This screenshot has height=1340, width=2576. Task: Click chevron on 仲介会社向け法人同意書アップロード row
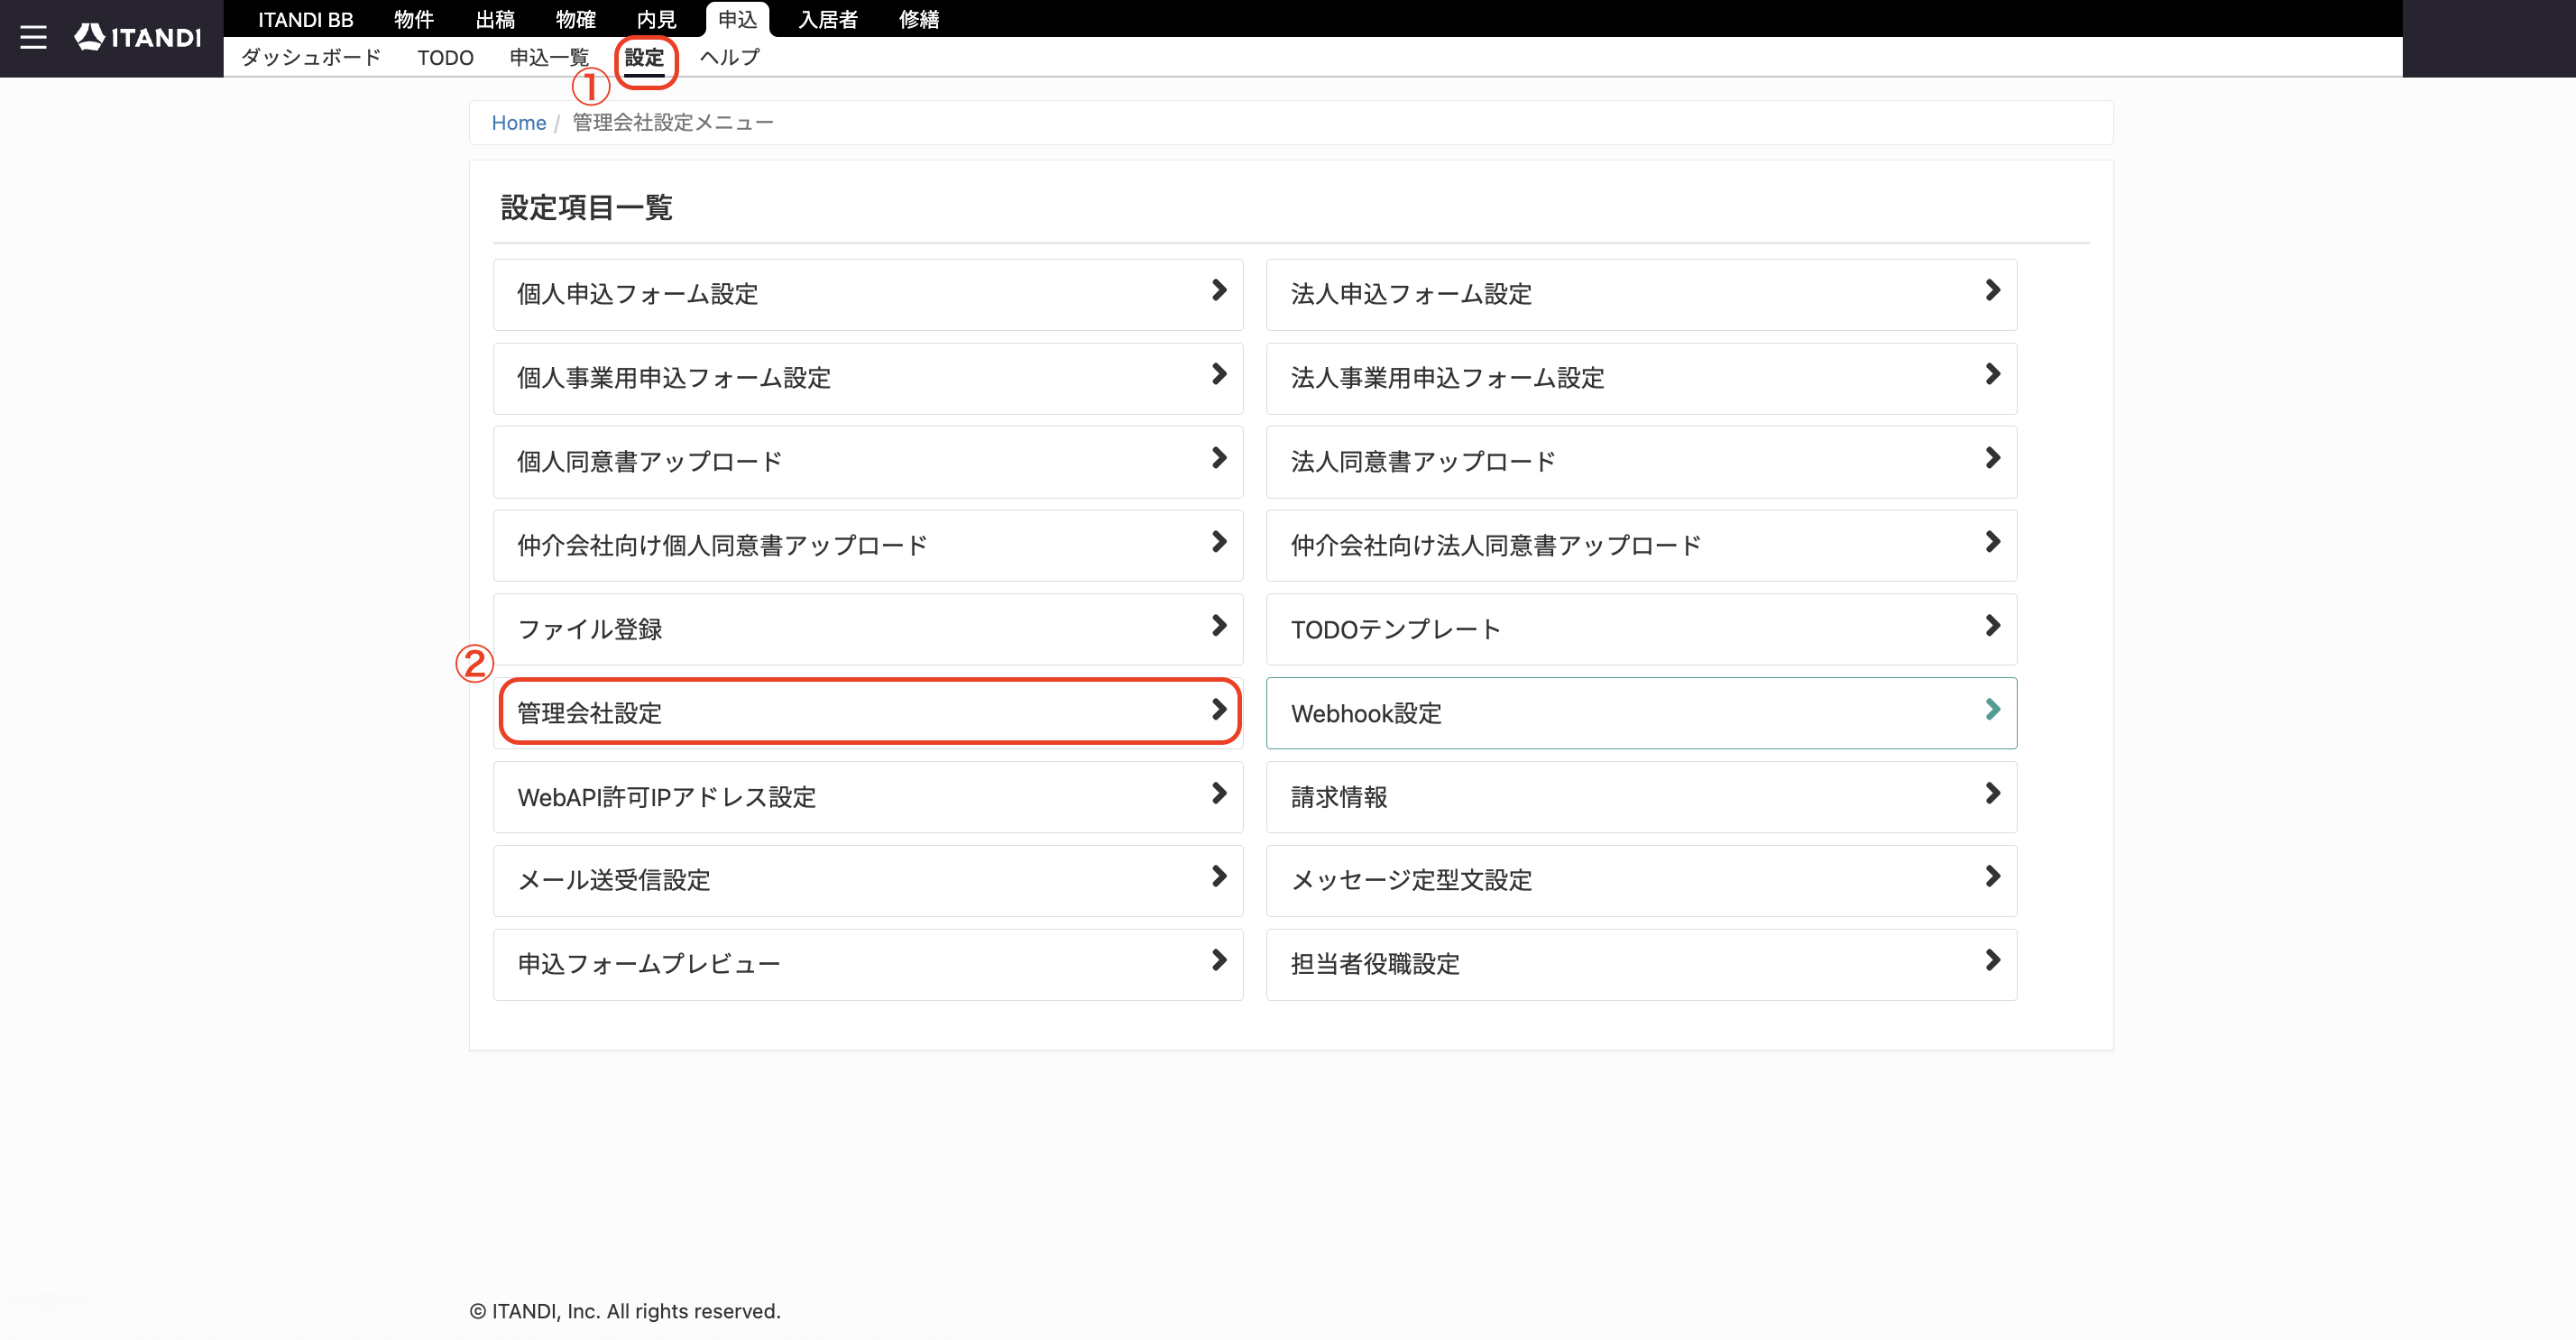tap(1992, 542)
